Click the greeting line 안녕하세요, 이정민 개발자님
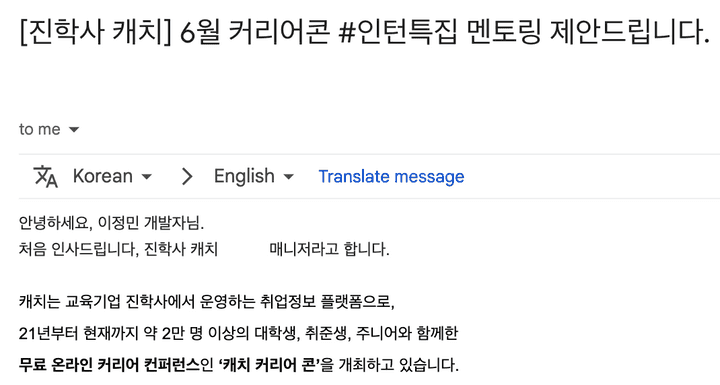Image resolution: width=720 pixels, height=385 pixels. (111, 223)
